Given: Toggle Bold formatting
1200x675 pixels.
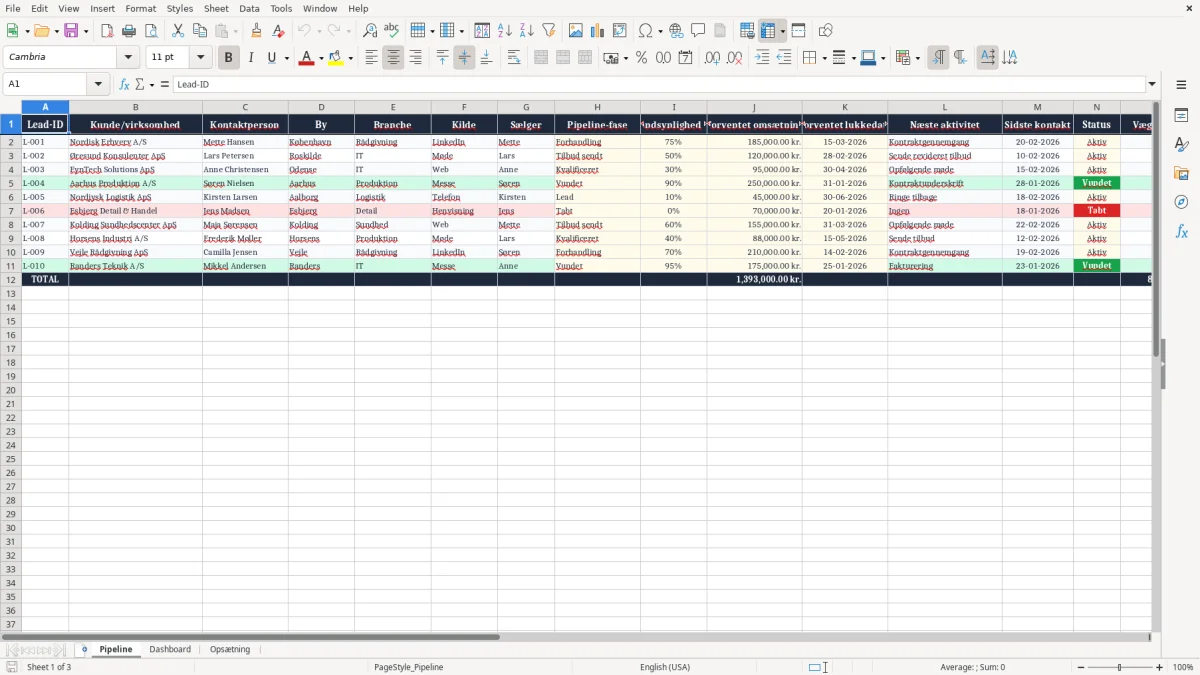Looking at the screenshot, I should (228, 58).
